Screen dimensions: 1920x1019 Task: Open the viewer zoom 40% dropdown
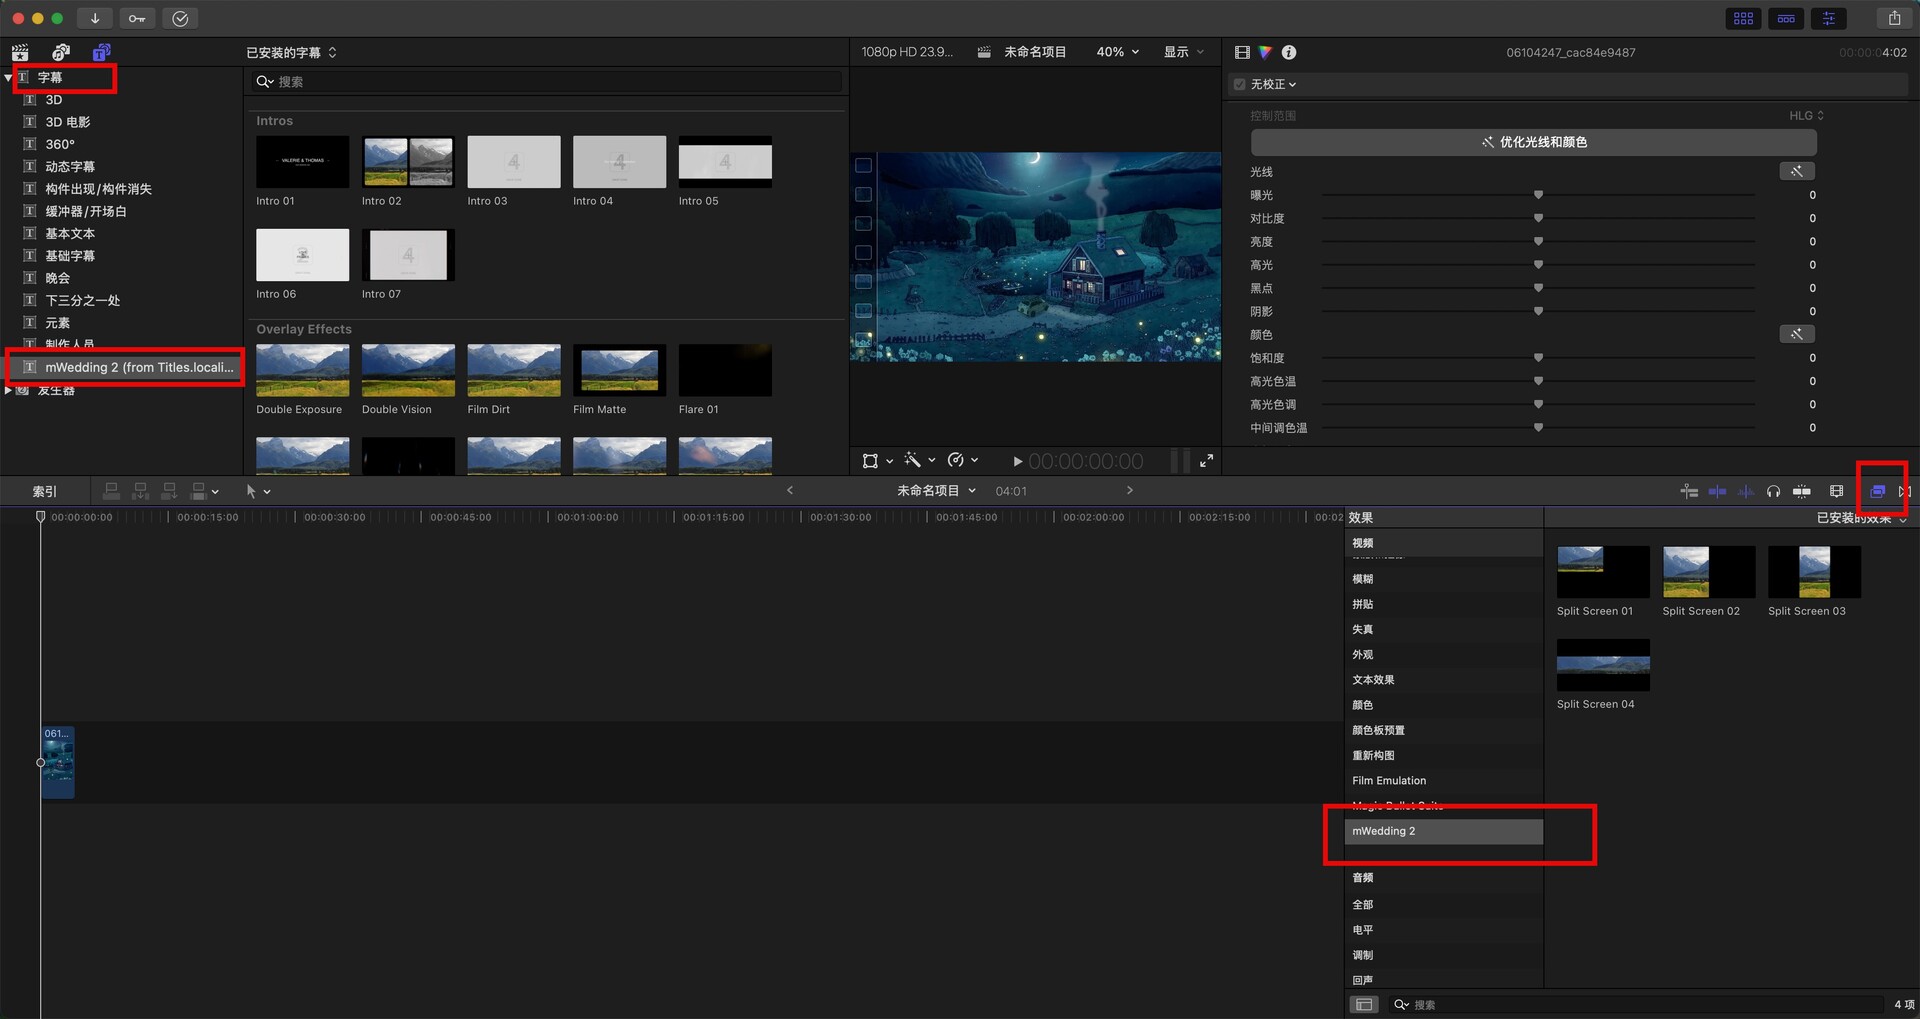pyautogui.click(x=1118, y=52)
